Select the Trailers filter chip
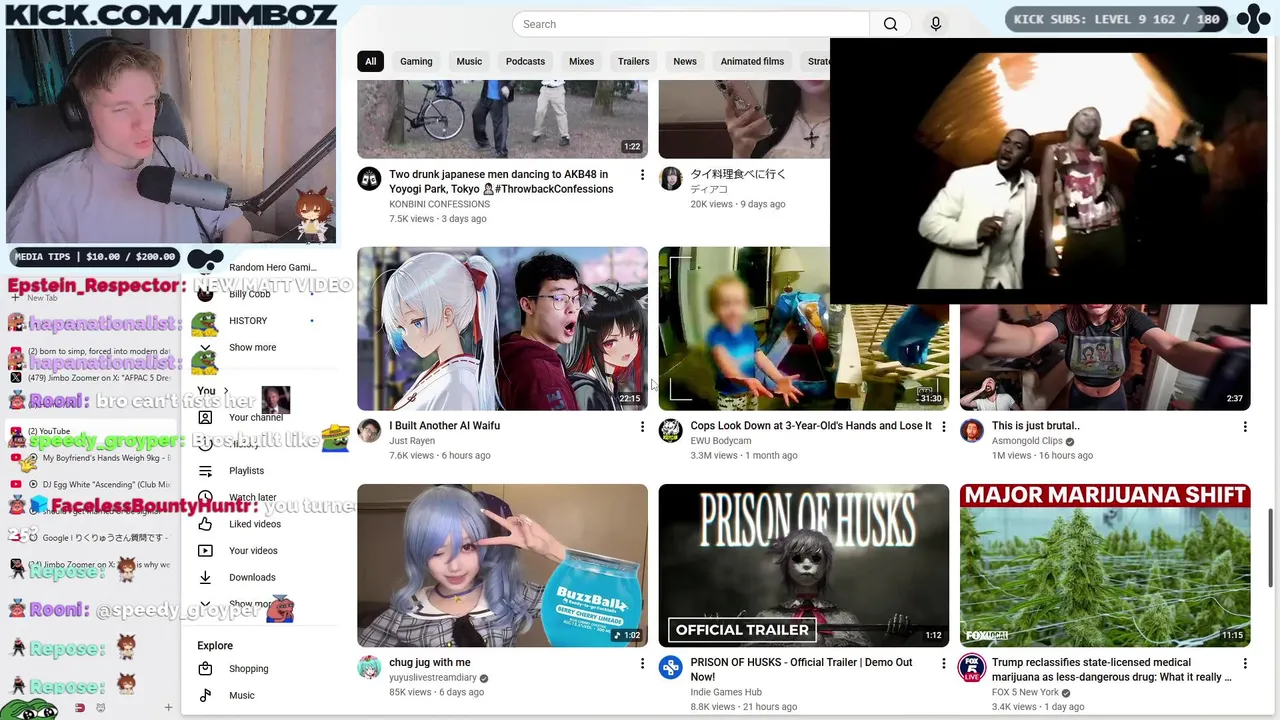 pos(633,62)
